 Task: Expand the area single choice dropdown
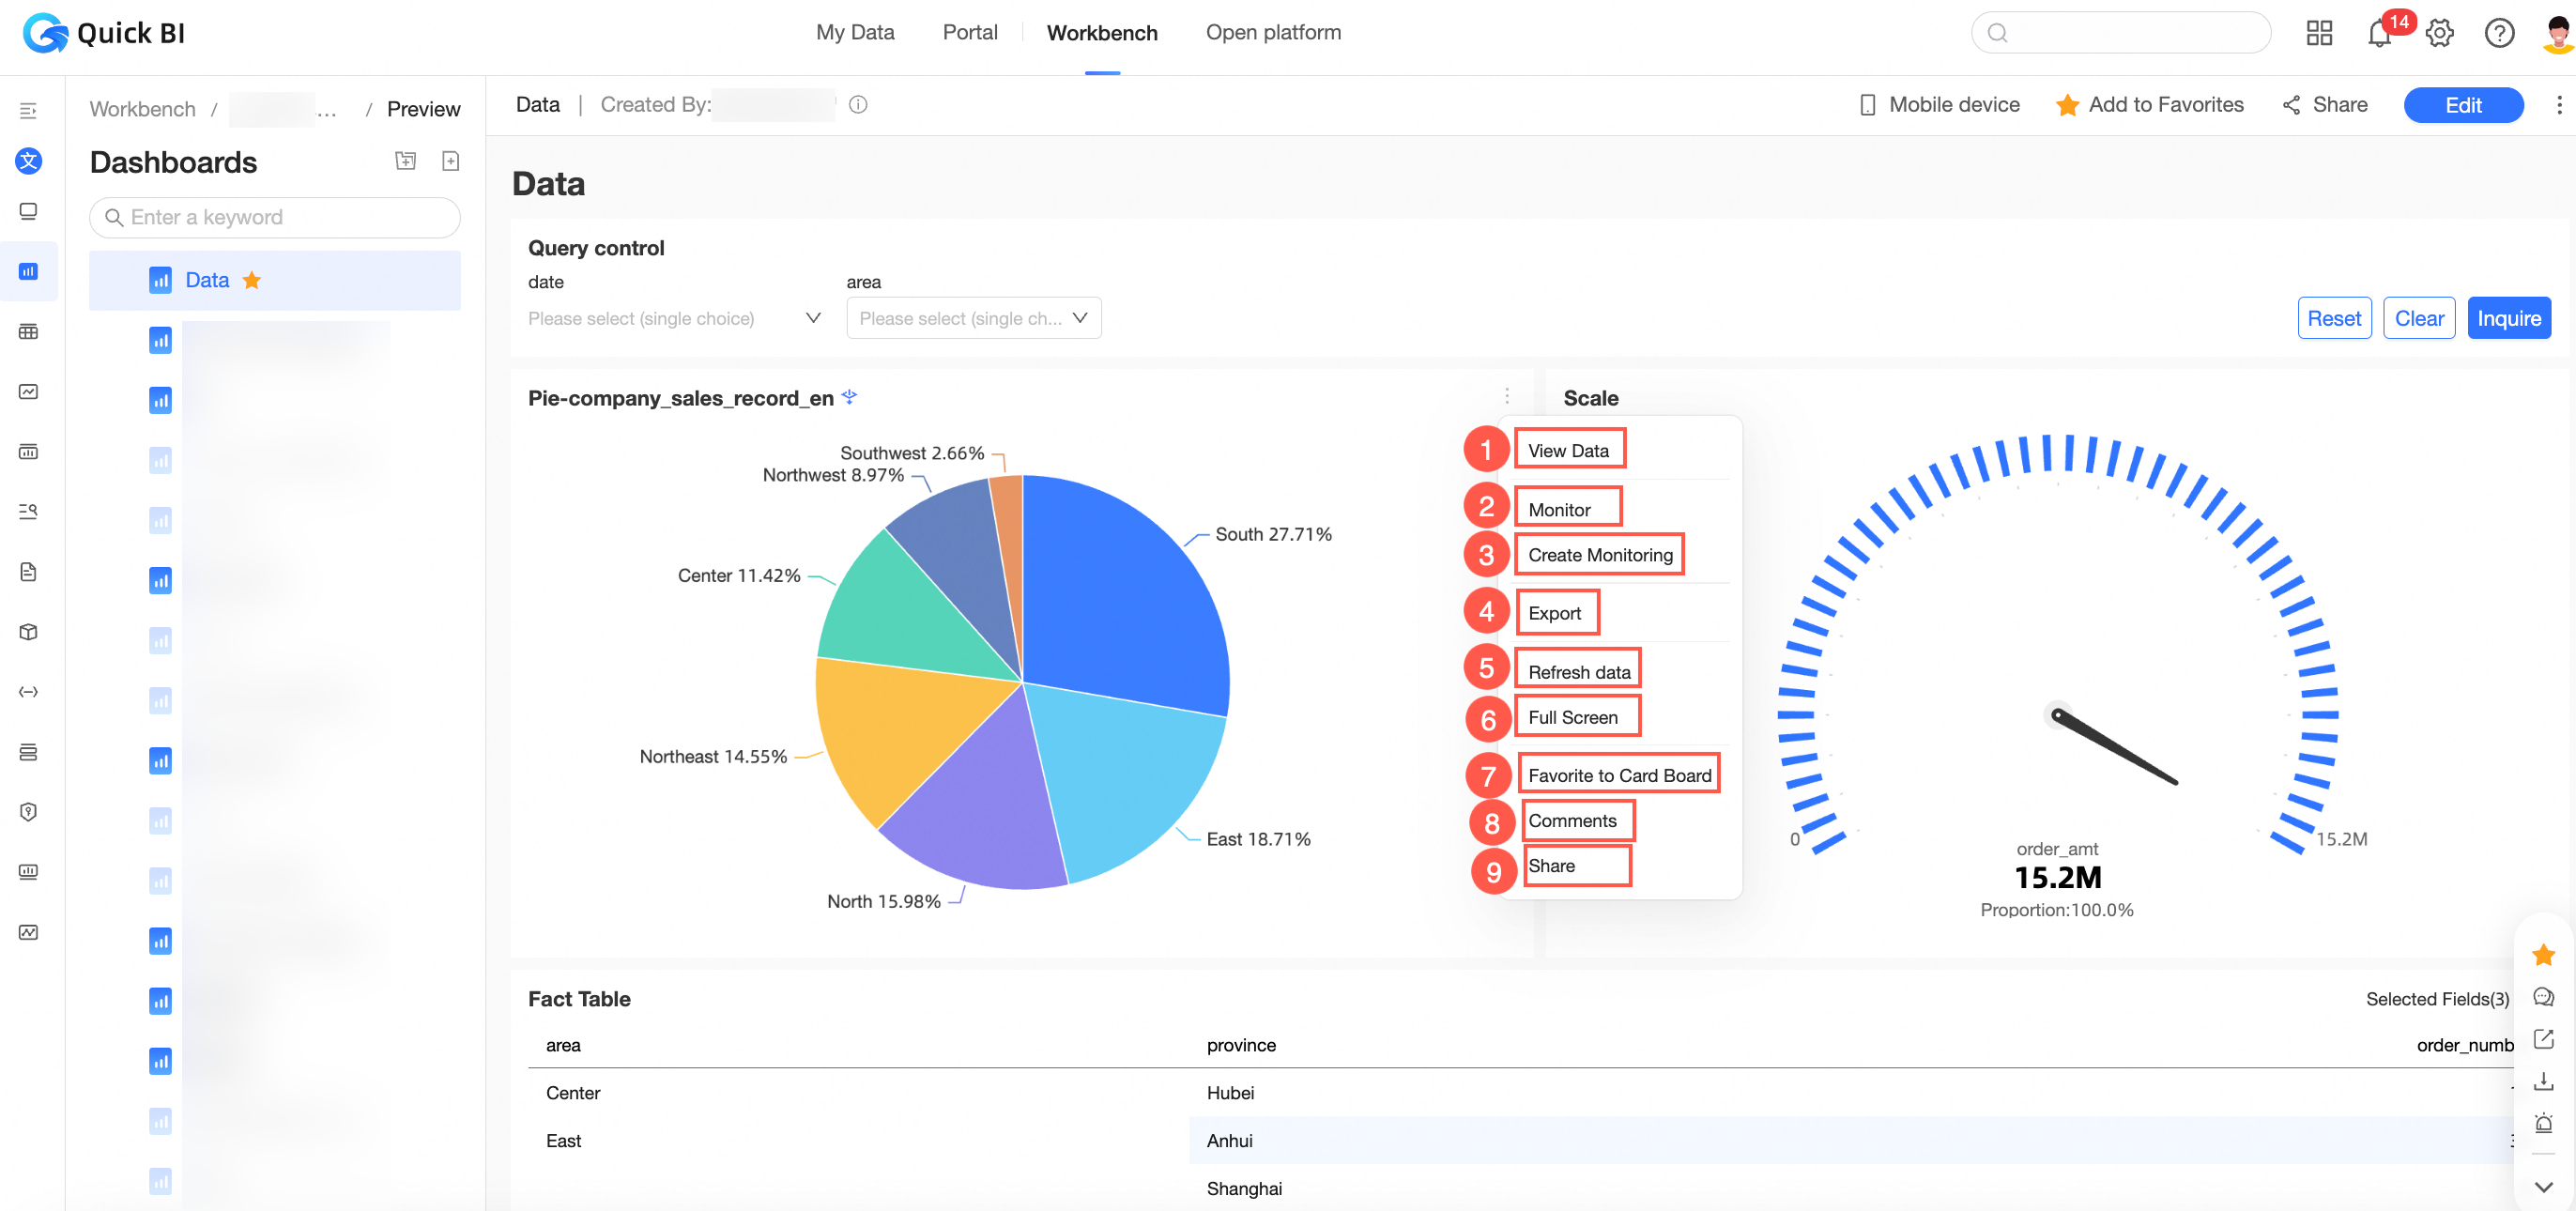(973, 318)
